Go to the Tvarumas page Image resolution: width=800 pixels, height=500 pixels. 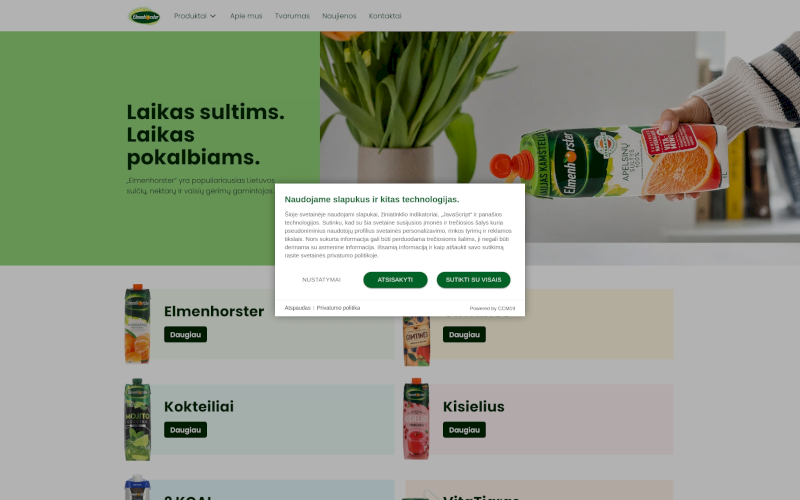pyautogui.click(x=292, y=16)
